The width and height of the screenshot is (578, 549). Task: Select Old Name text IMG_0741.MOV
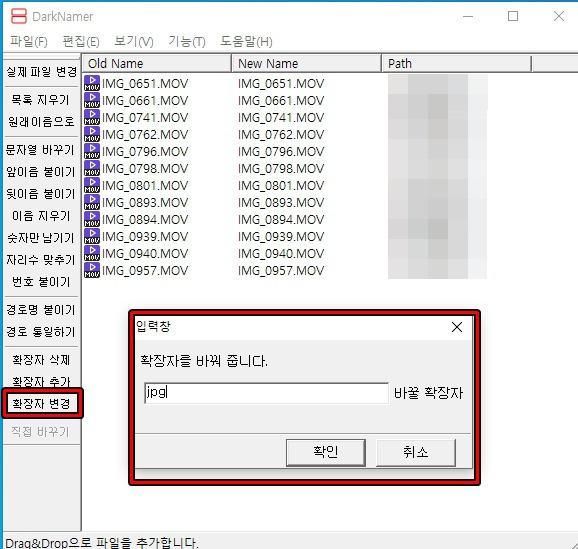tap(145, 118)
